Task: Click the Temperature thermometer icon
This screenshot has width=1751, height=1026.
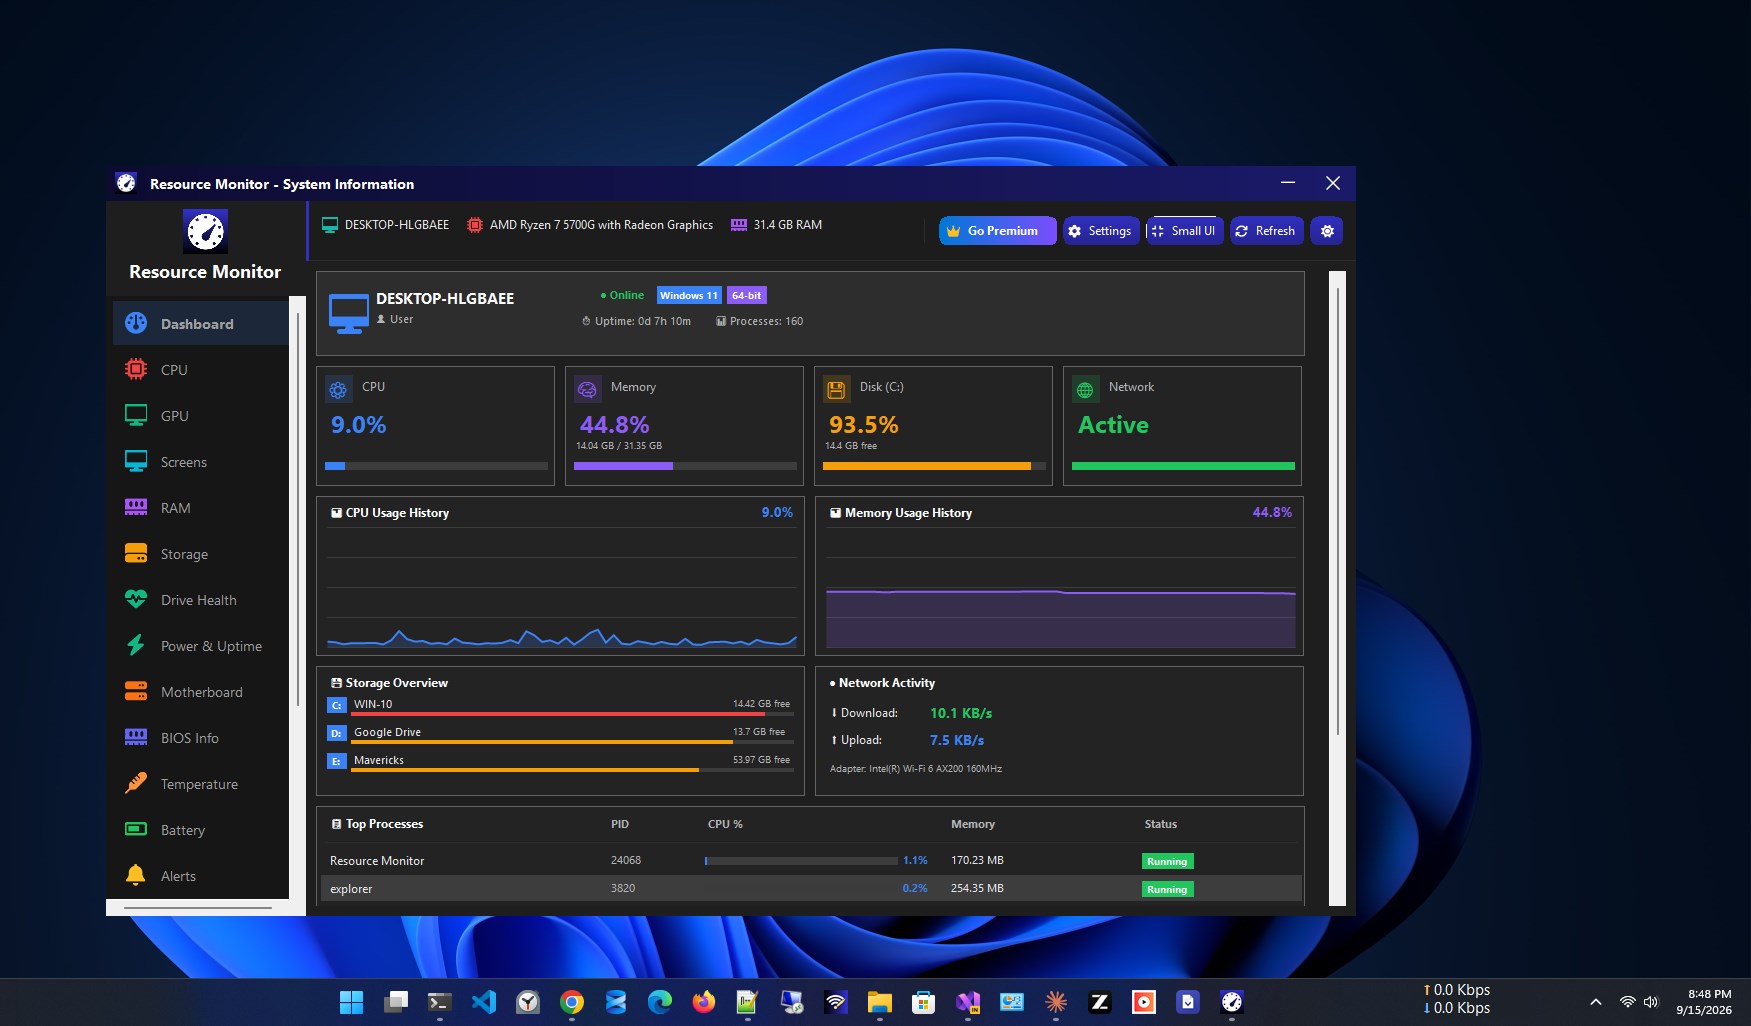Action: 136,783
